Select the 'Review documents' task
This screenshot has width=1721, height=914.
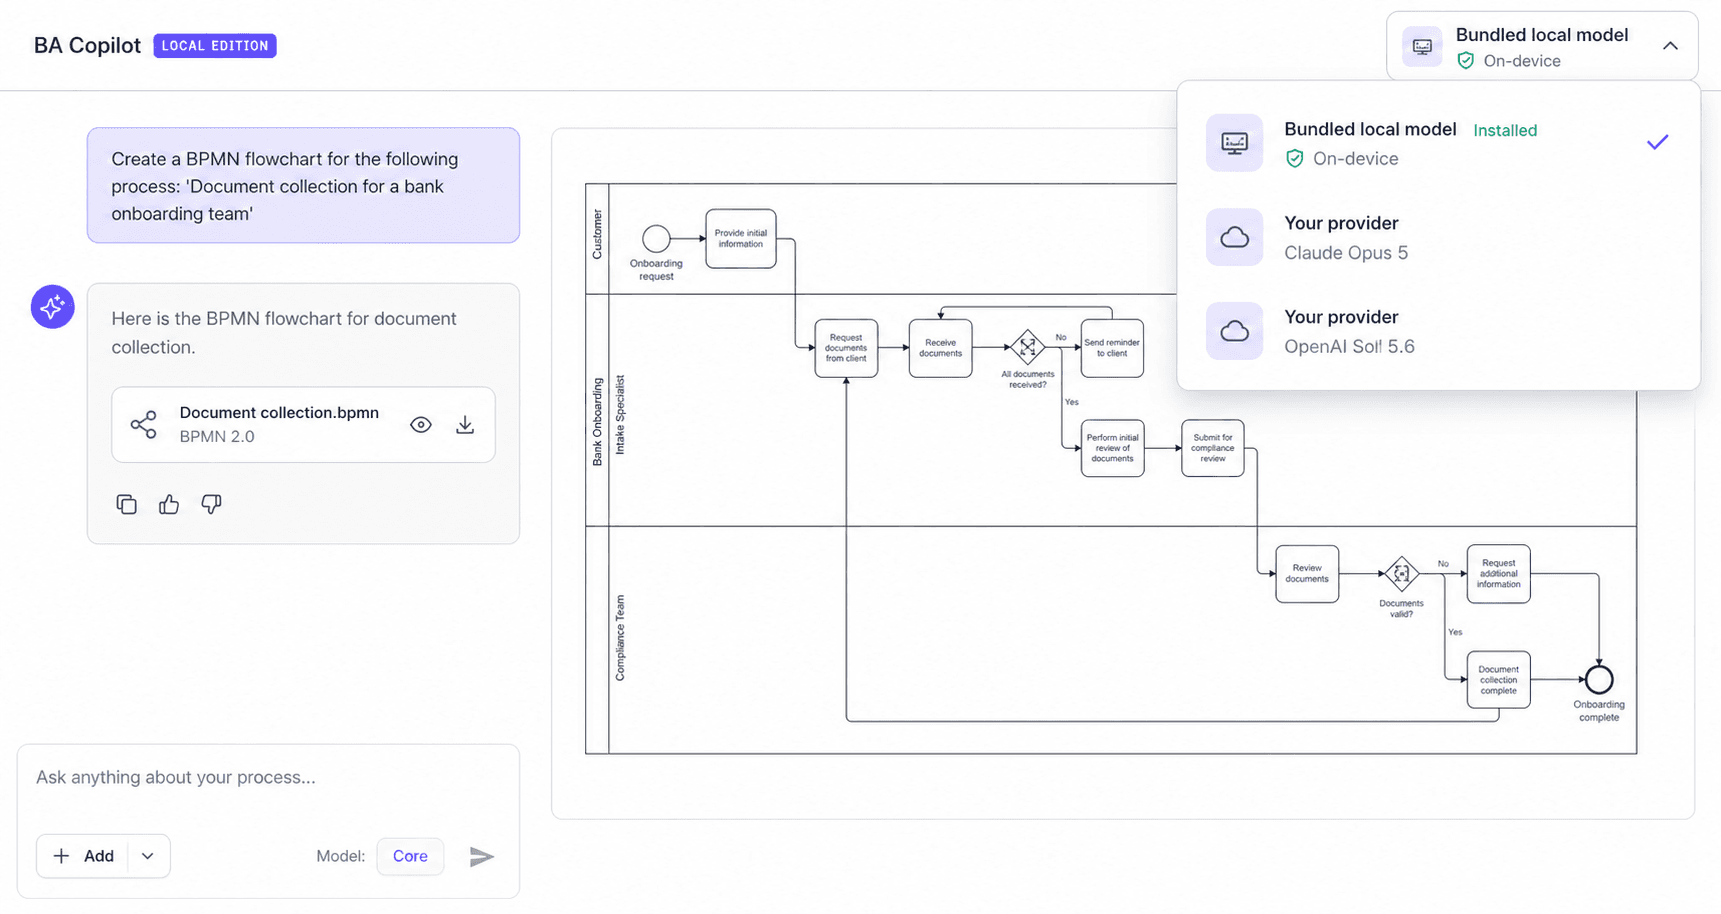(x=1307, y=574)
